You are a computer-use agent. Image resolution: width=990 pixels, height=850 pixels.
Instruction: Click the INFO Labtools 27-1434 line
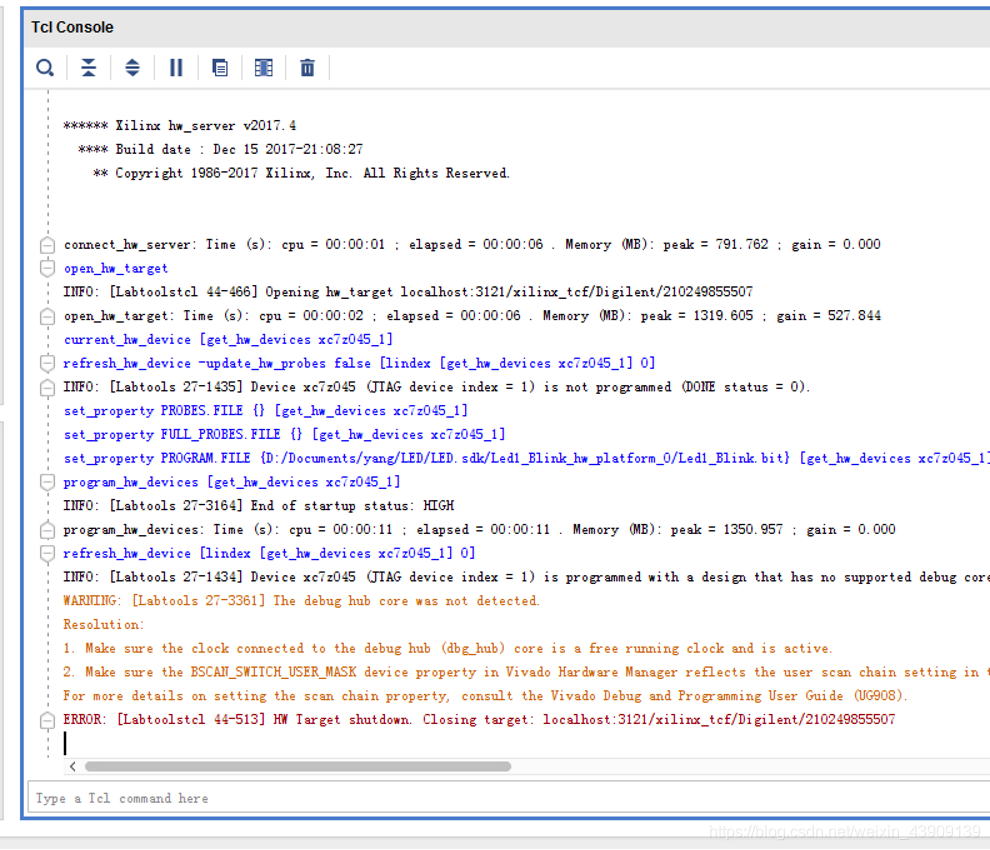(x=526, y=577)
